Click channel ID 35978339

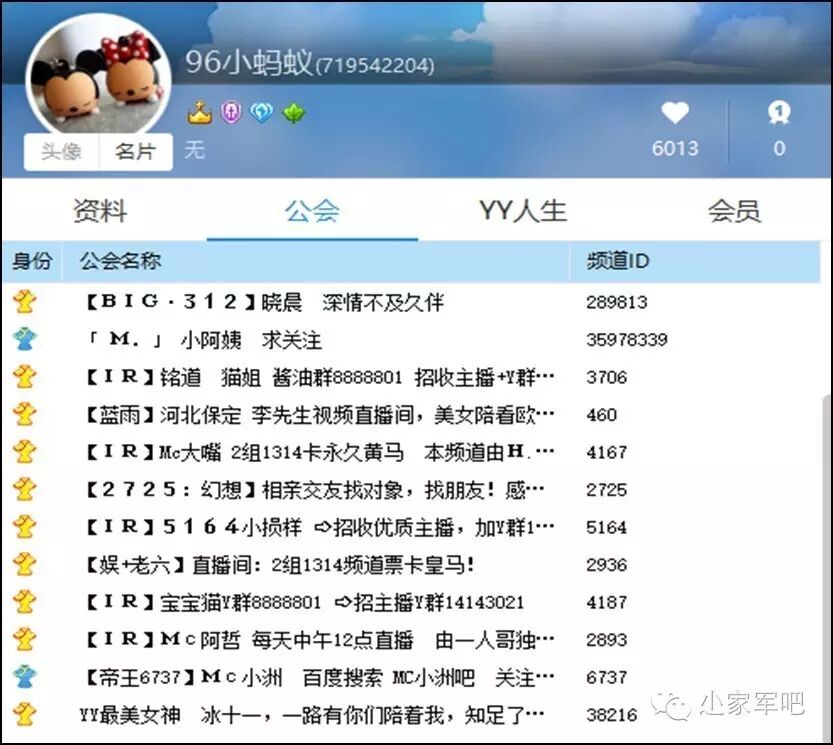point(627,340)
